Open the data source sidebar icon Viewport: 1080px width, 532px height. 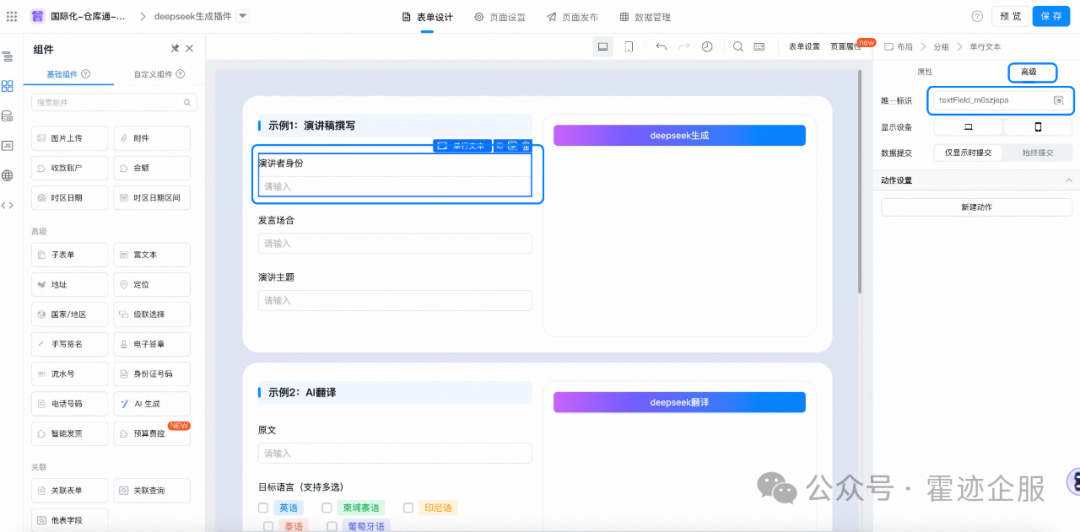pyautogui.click(x=8, y=116)
